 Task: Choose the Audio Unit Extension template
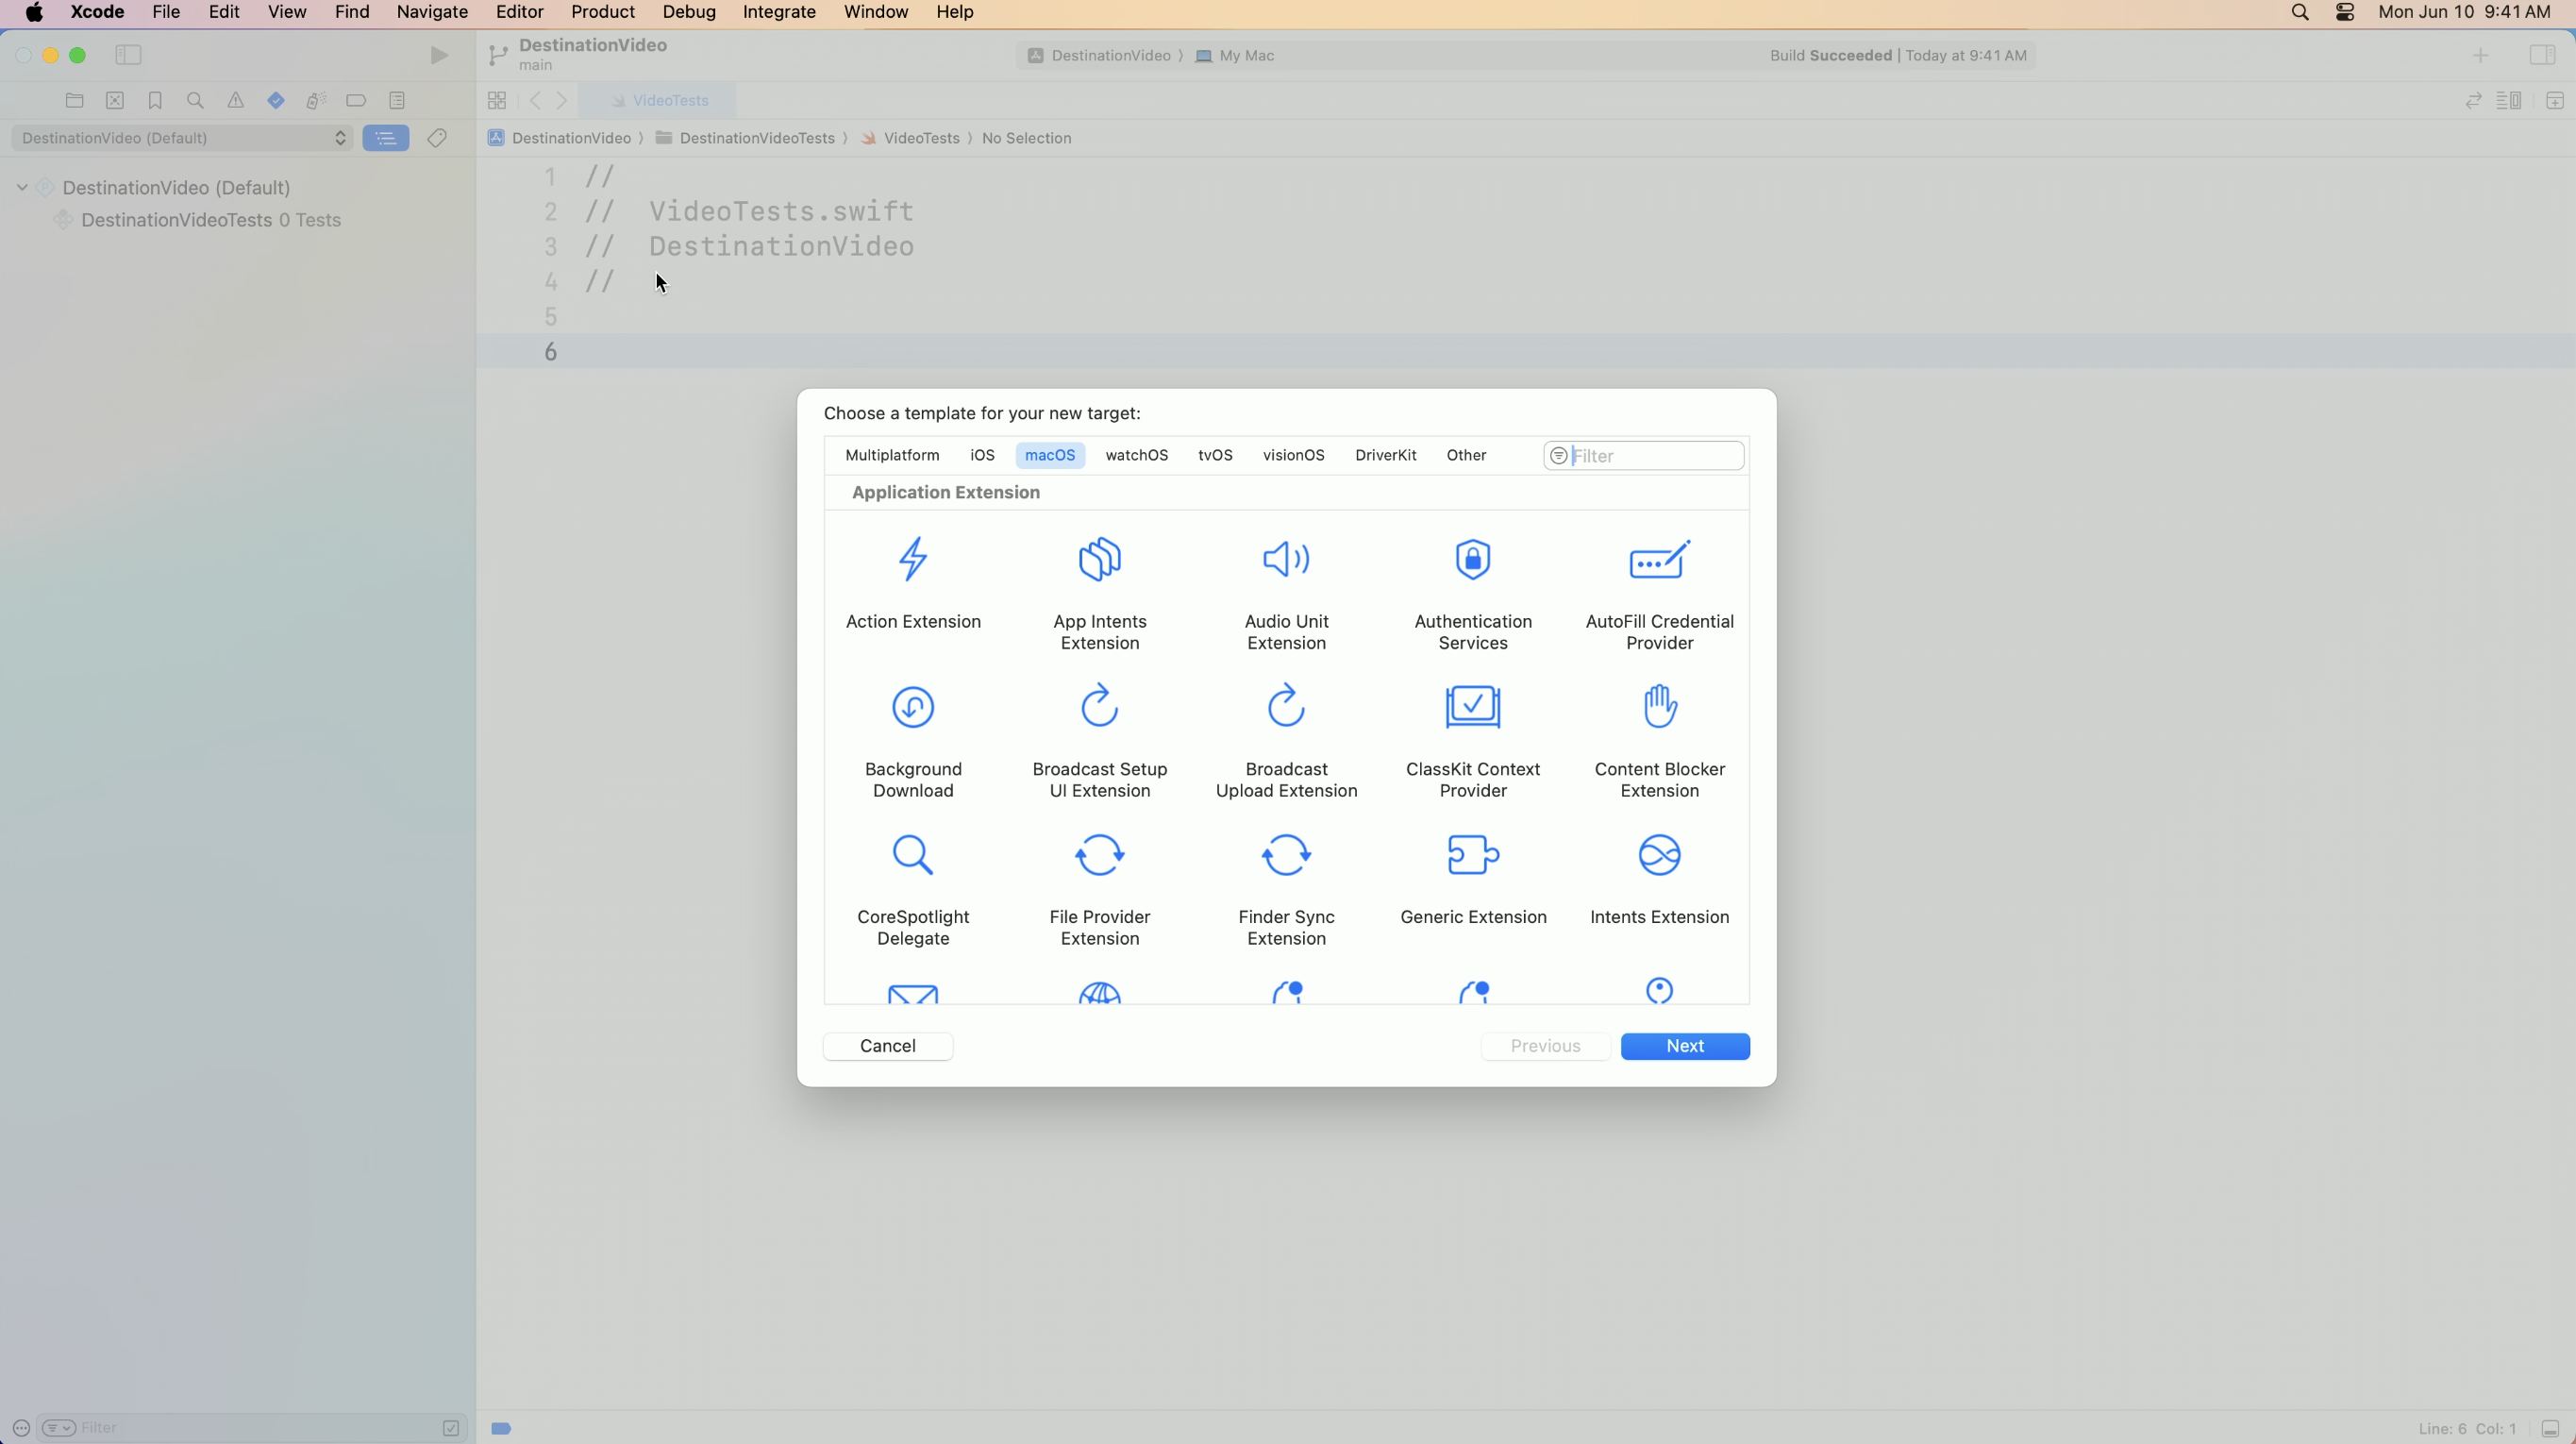pos(1286,559)
